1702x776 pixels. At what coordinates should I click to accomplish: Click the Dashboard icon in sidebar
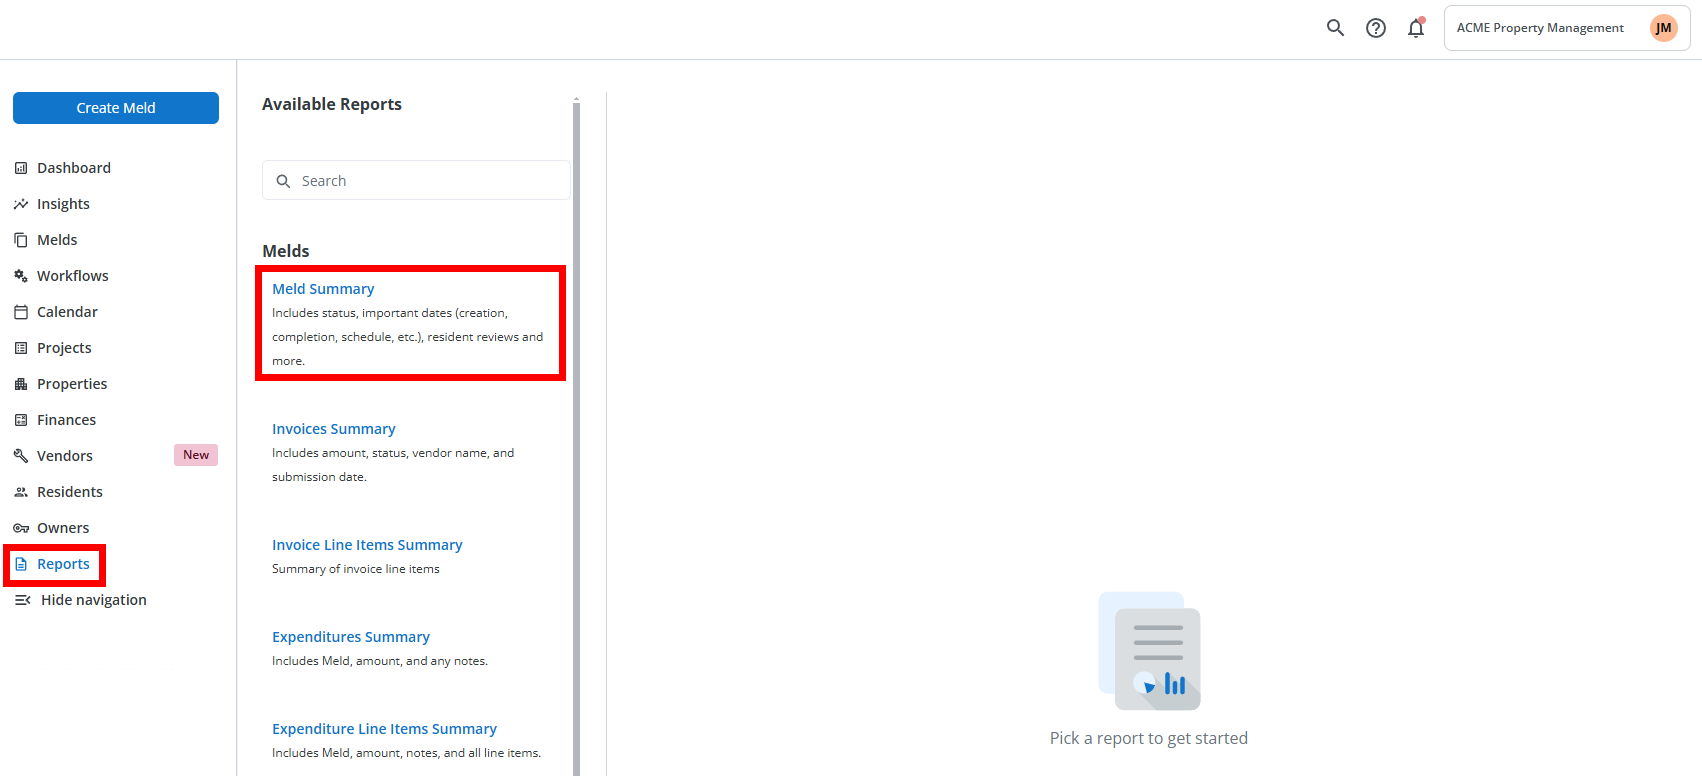coord(21,168)
